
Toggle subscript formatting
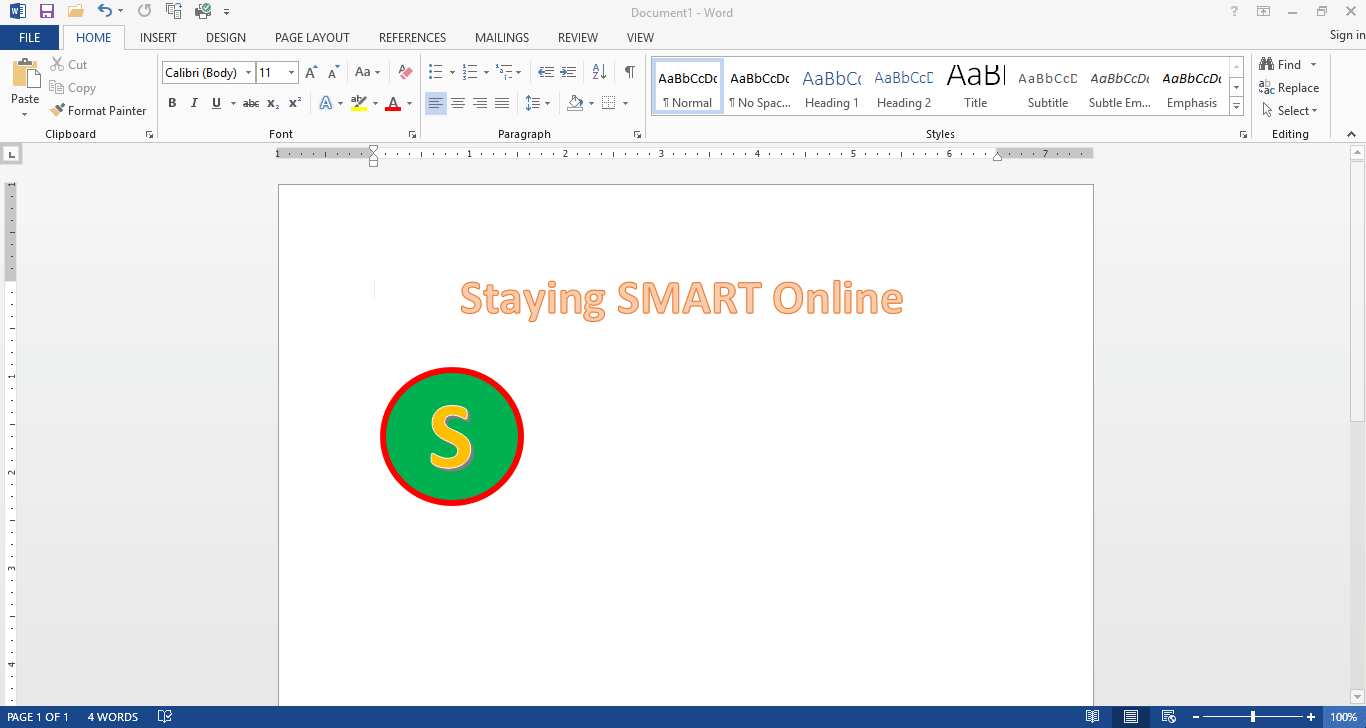pyautogui.click(x=273, y=103)
